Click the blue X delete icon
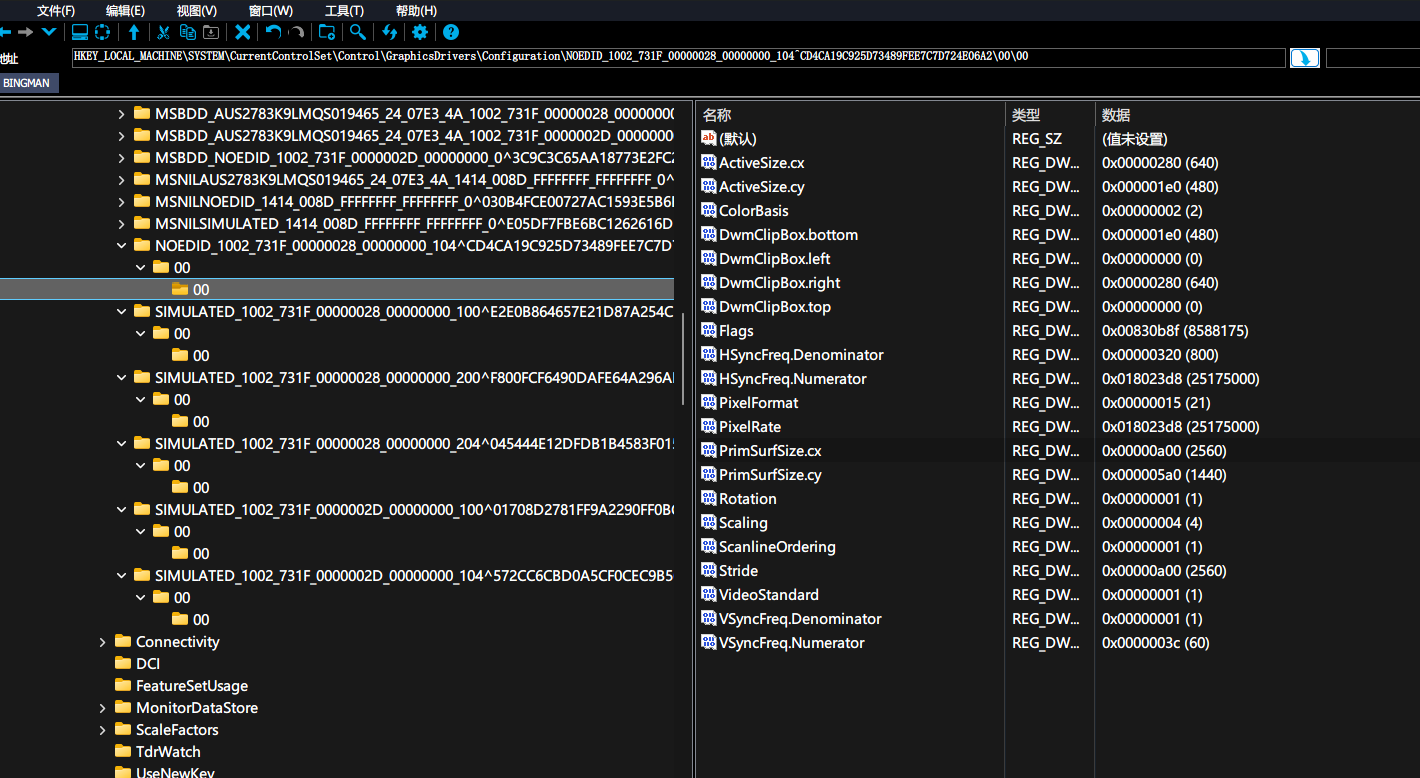Screen dimensions: 1420x778 pos(242,33)
